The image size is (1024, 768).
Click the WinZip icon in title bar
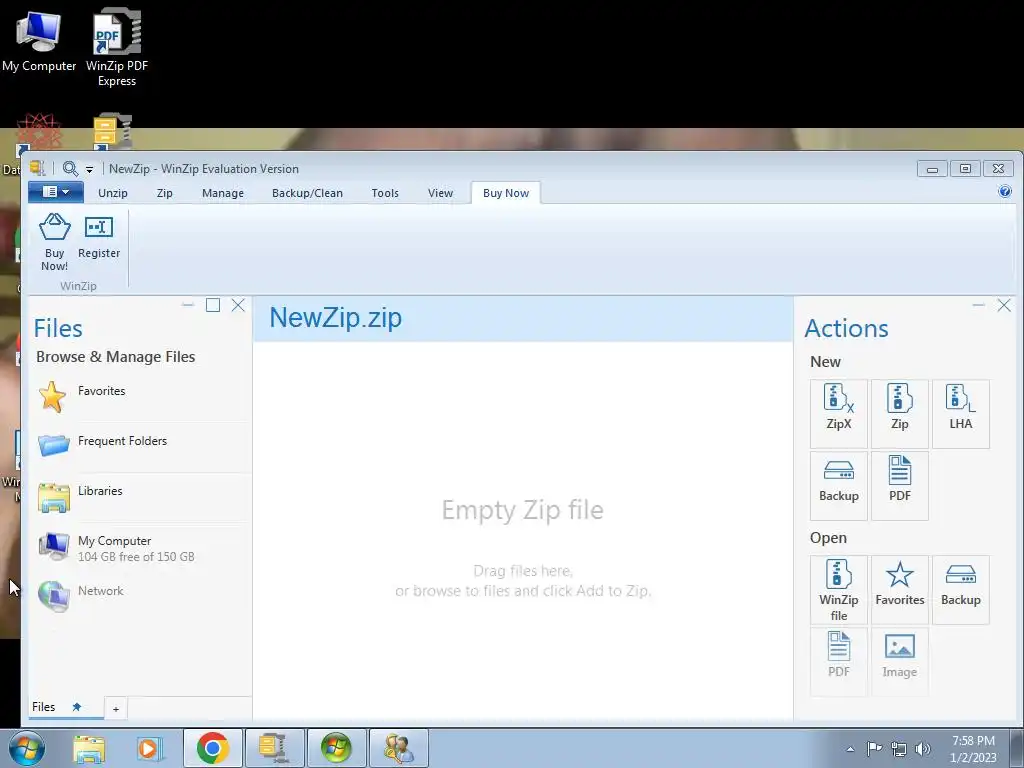[37, 168]
